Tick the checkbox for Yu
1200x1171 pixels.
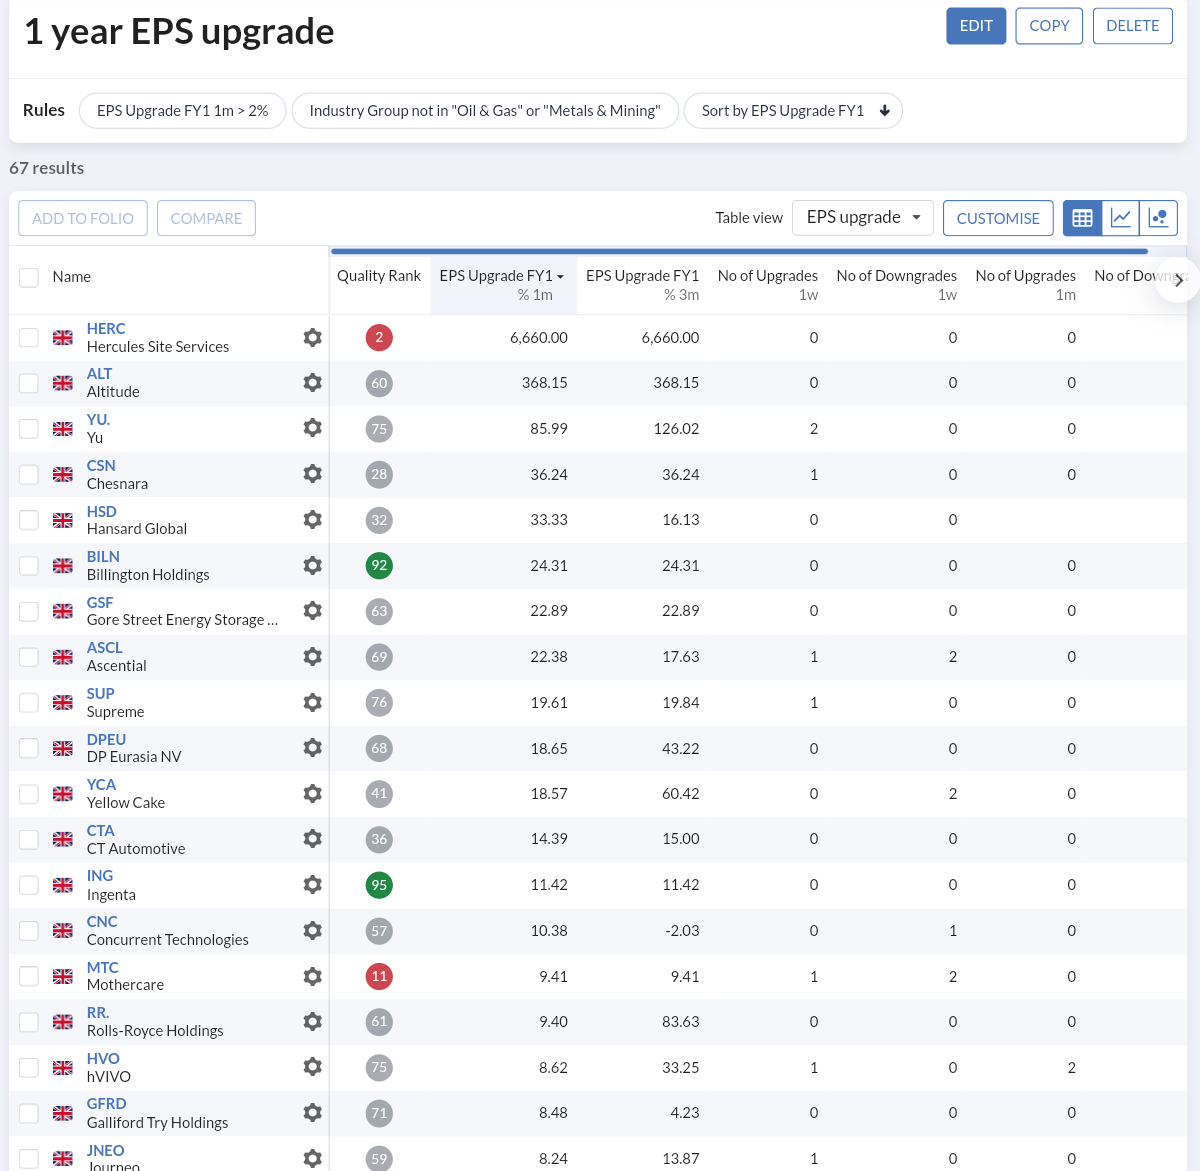29,429
